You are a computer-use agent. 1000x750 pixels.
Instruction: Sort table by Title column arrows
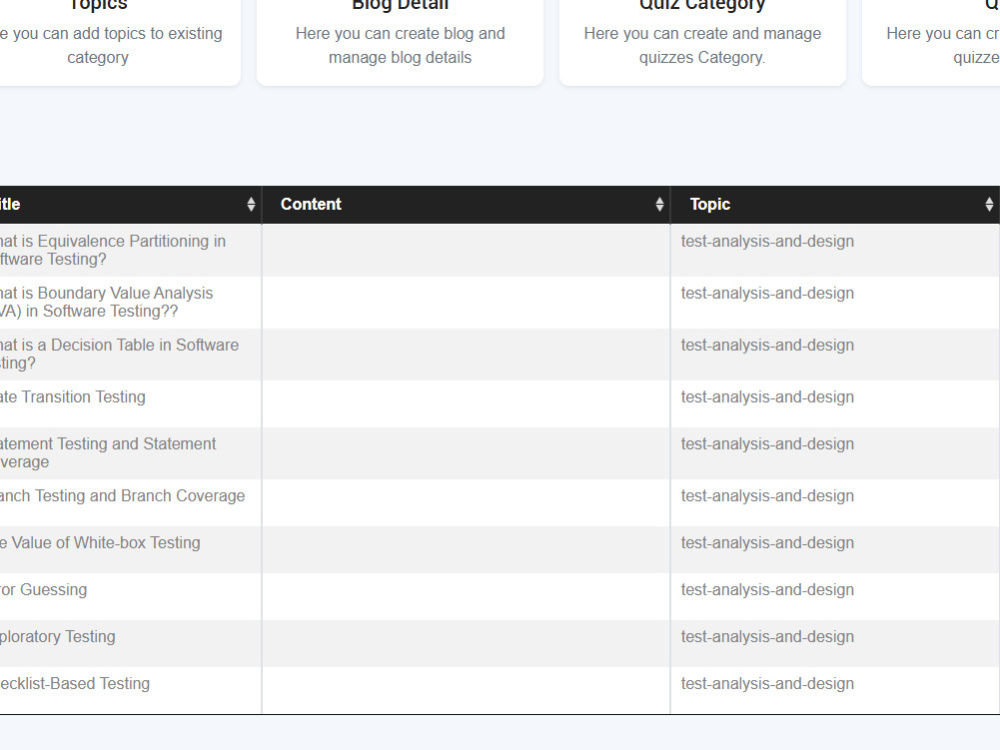(251, 204)
